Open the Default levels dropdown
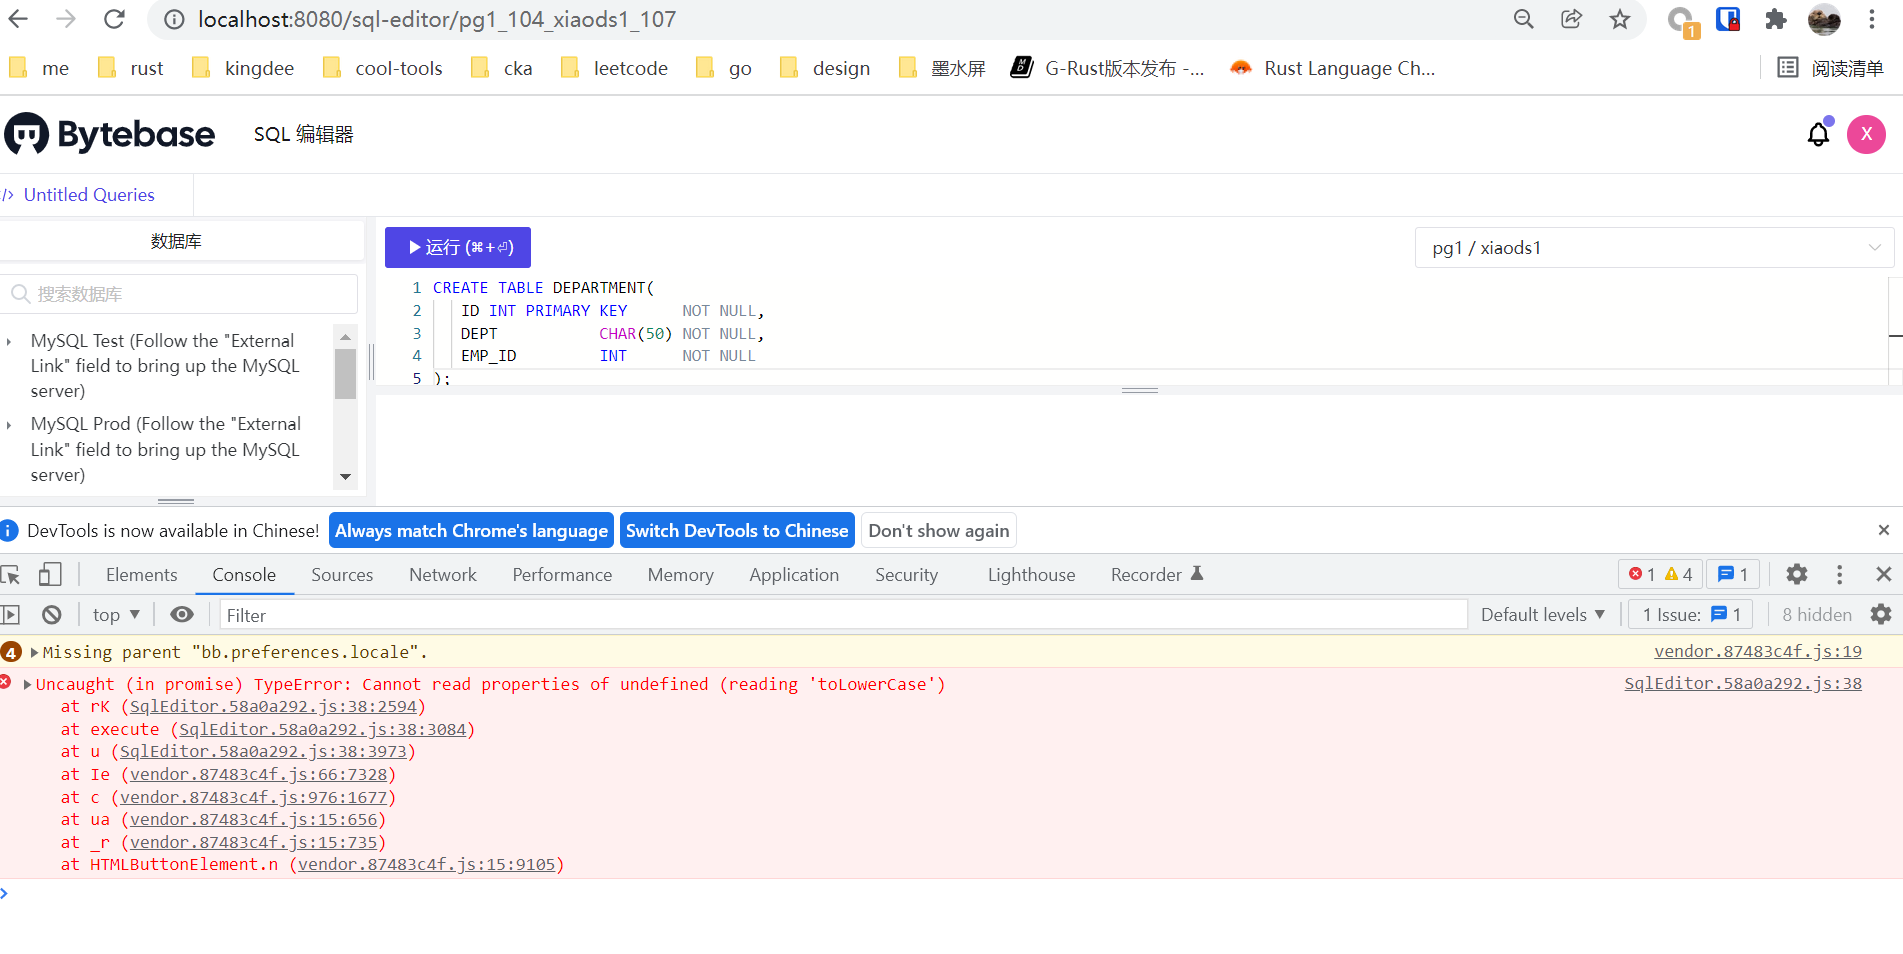This screenshot has width=1903, height=954. click(x=1541, y=614)
